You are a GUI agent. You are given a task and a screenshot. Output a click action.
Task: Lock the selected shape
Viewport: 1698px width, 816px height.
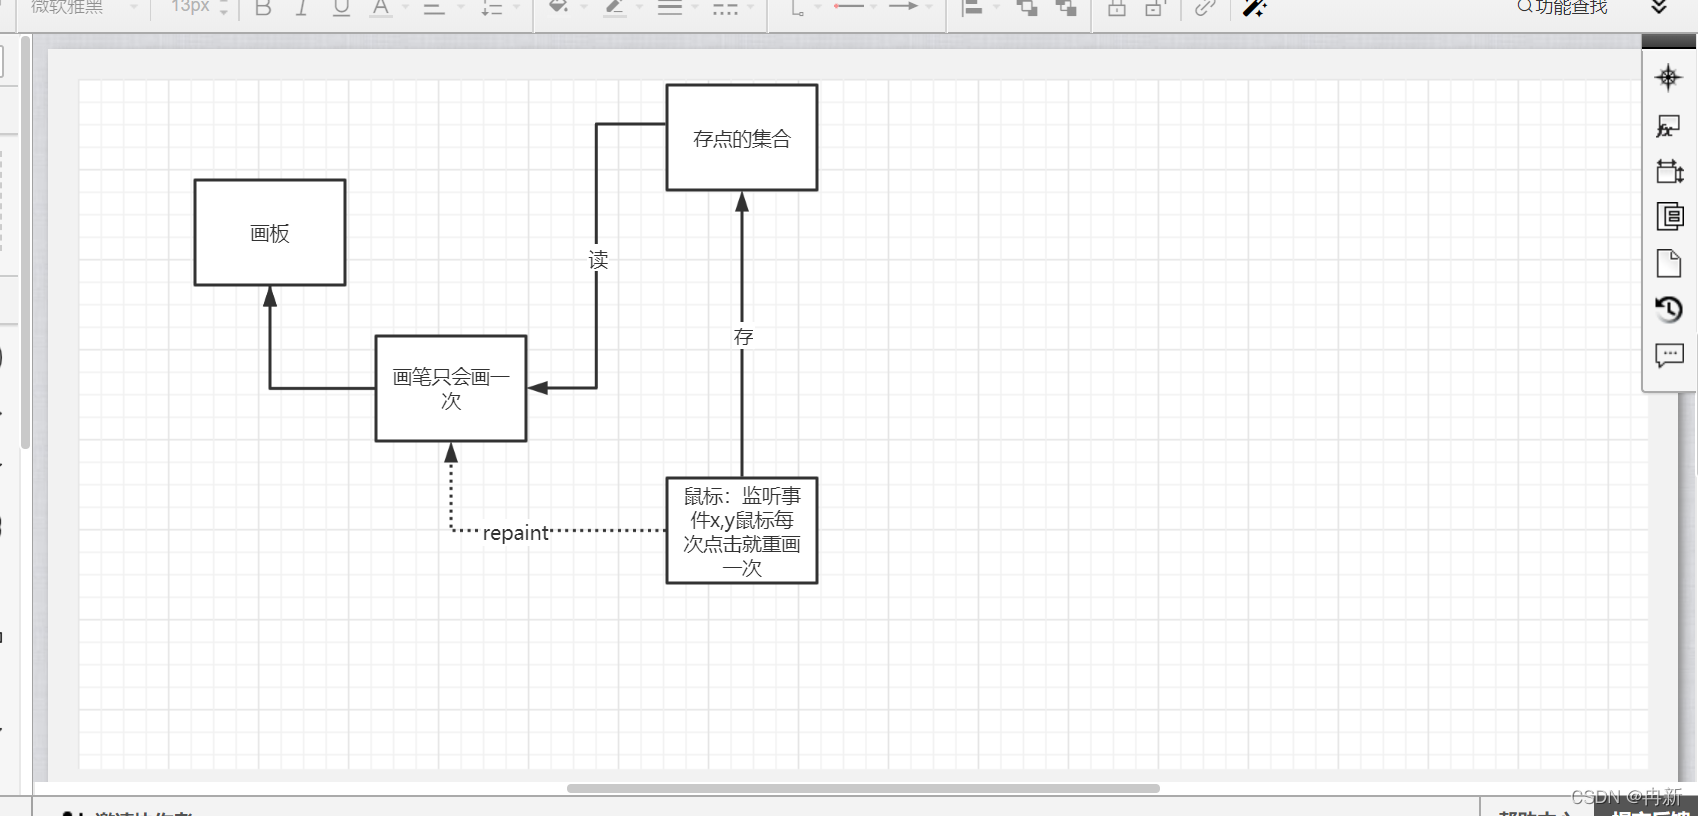pos(1117,8)
